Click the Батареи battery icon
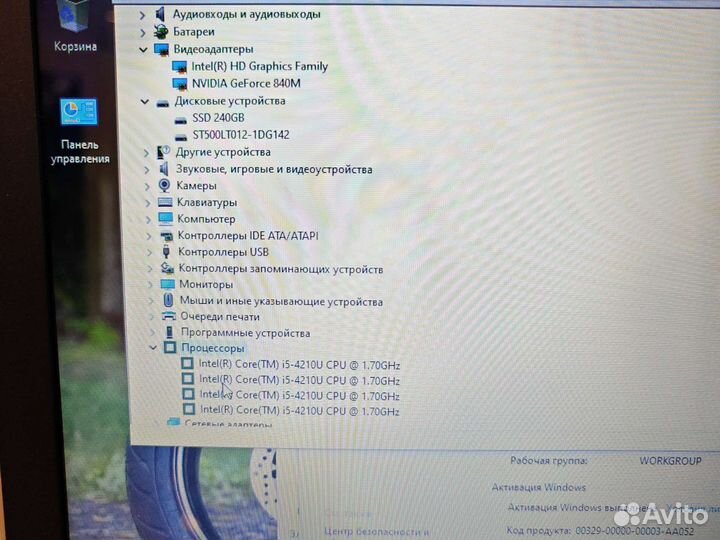This screenshot has width=720, height=540. point(161,32)
